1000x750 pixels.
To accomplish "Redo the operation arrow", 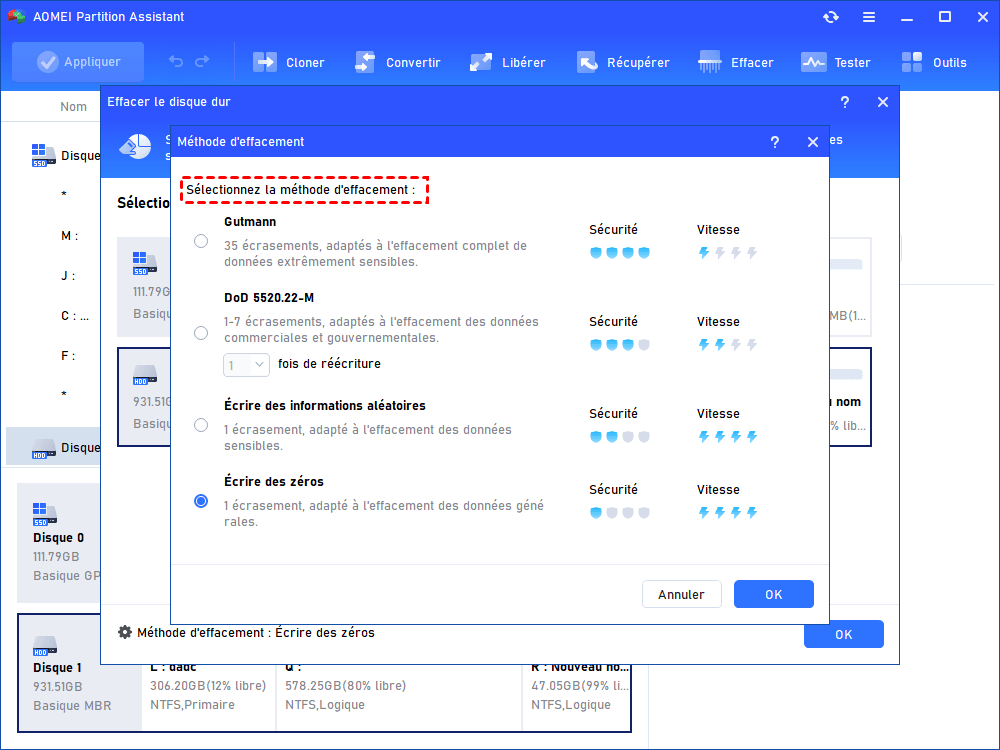I will pos(202,62).
